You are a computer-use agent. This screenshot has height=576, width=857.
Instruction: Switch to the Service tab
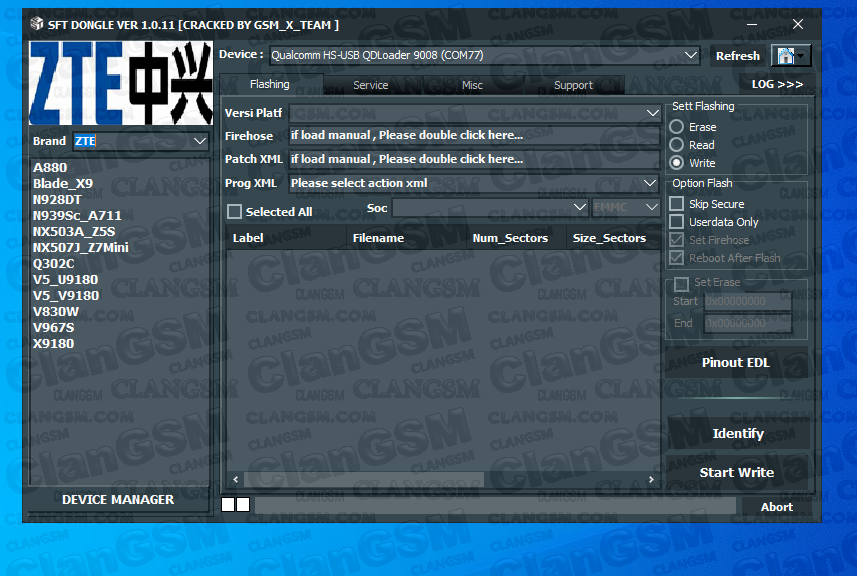371,85
